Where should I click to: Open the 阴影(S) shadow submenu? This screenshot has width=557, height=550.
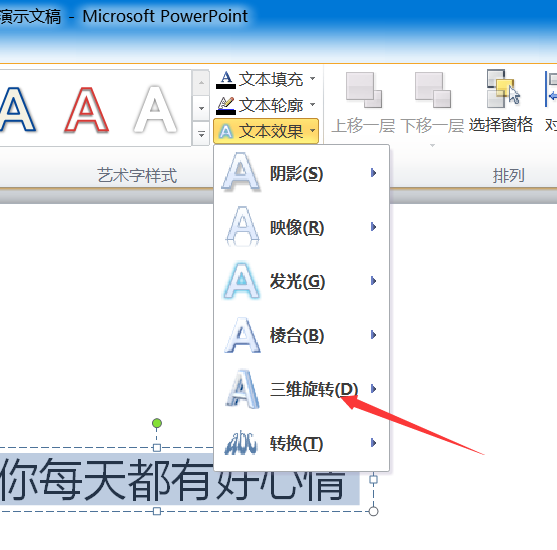(x=301, y=173)
